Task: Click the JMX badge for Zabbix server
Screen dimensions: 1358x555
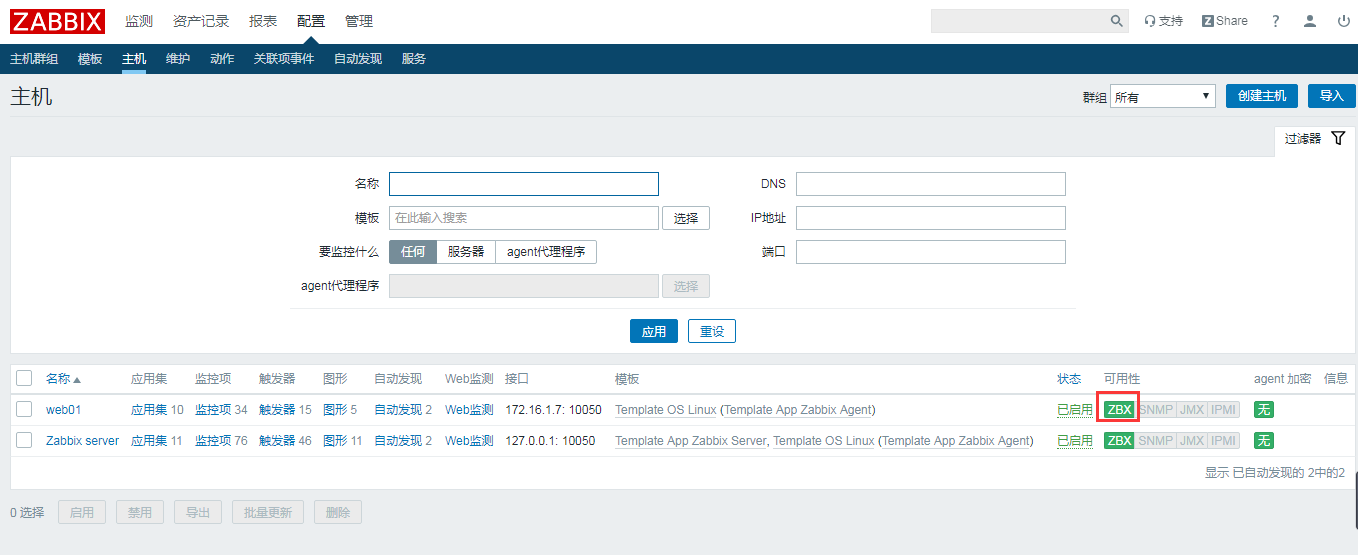Action: (1191, 441)
